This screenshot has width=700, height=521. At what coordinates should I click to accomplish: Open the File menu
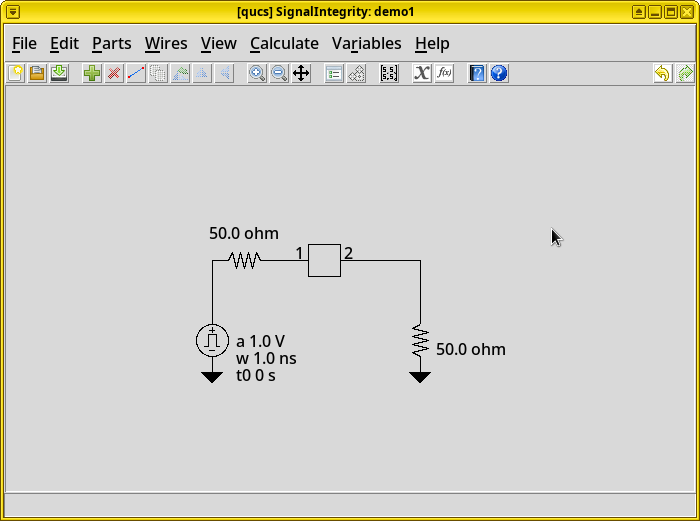[24, 43]
